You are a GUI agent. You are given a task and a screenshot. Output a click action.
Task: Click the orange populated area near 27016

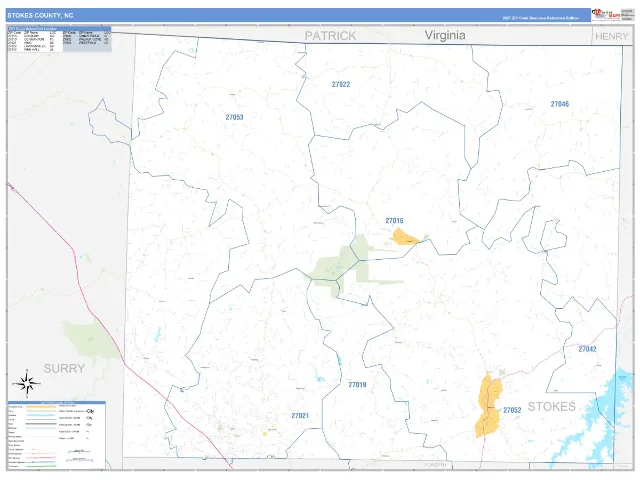(404, 237)
